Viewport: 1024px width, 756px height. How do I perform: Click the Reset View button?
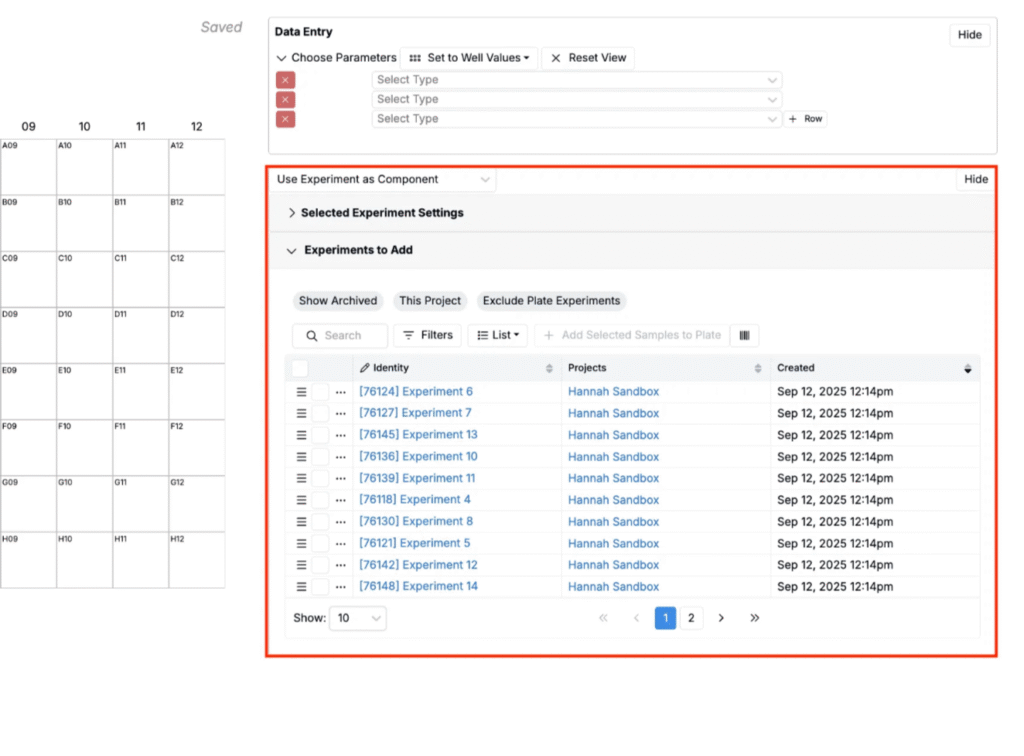(x=588, y=58)
